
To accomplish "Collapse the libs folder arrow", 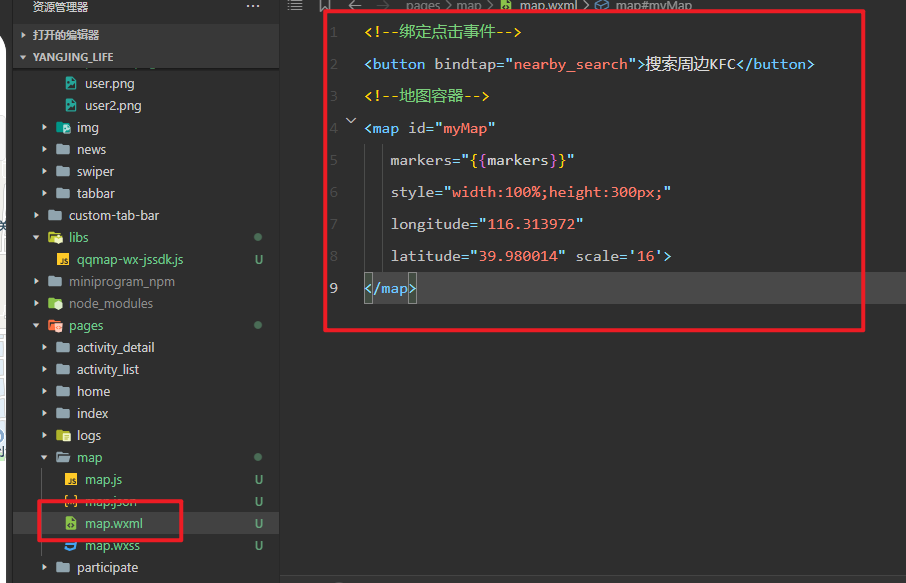I will tap(36, 237).
